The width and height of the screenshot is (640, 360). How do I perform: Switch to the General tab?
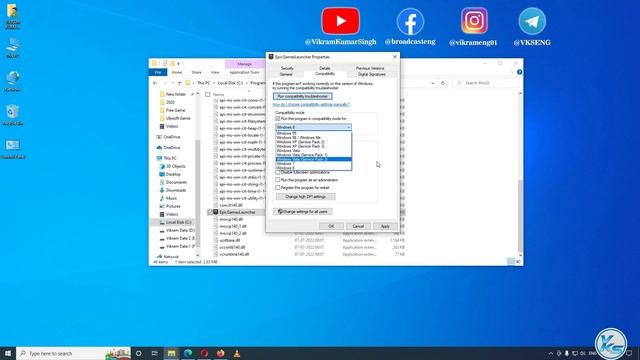(x=286, y=74)
